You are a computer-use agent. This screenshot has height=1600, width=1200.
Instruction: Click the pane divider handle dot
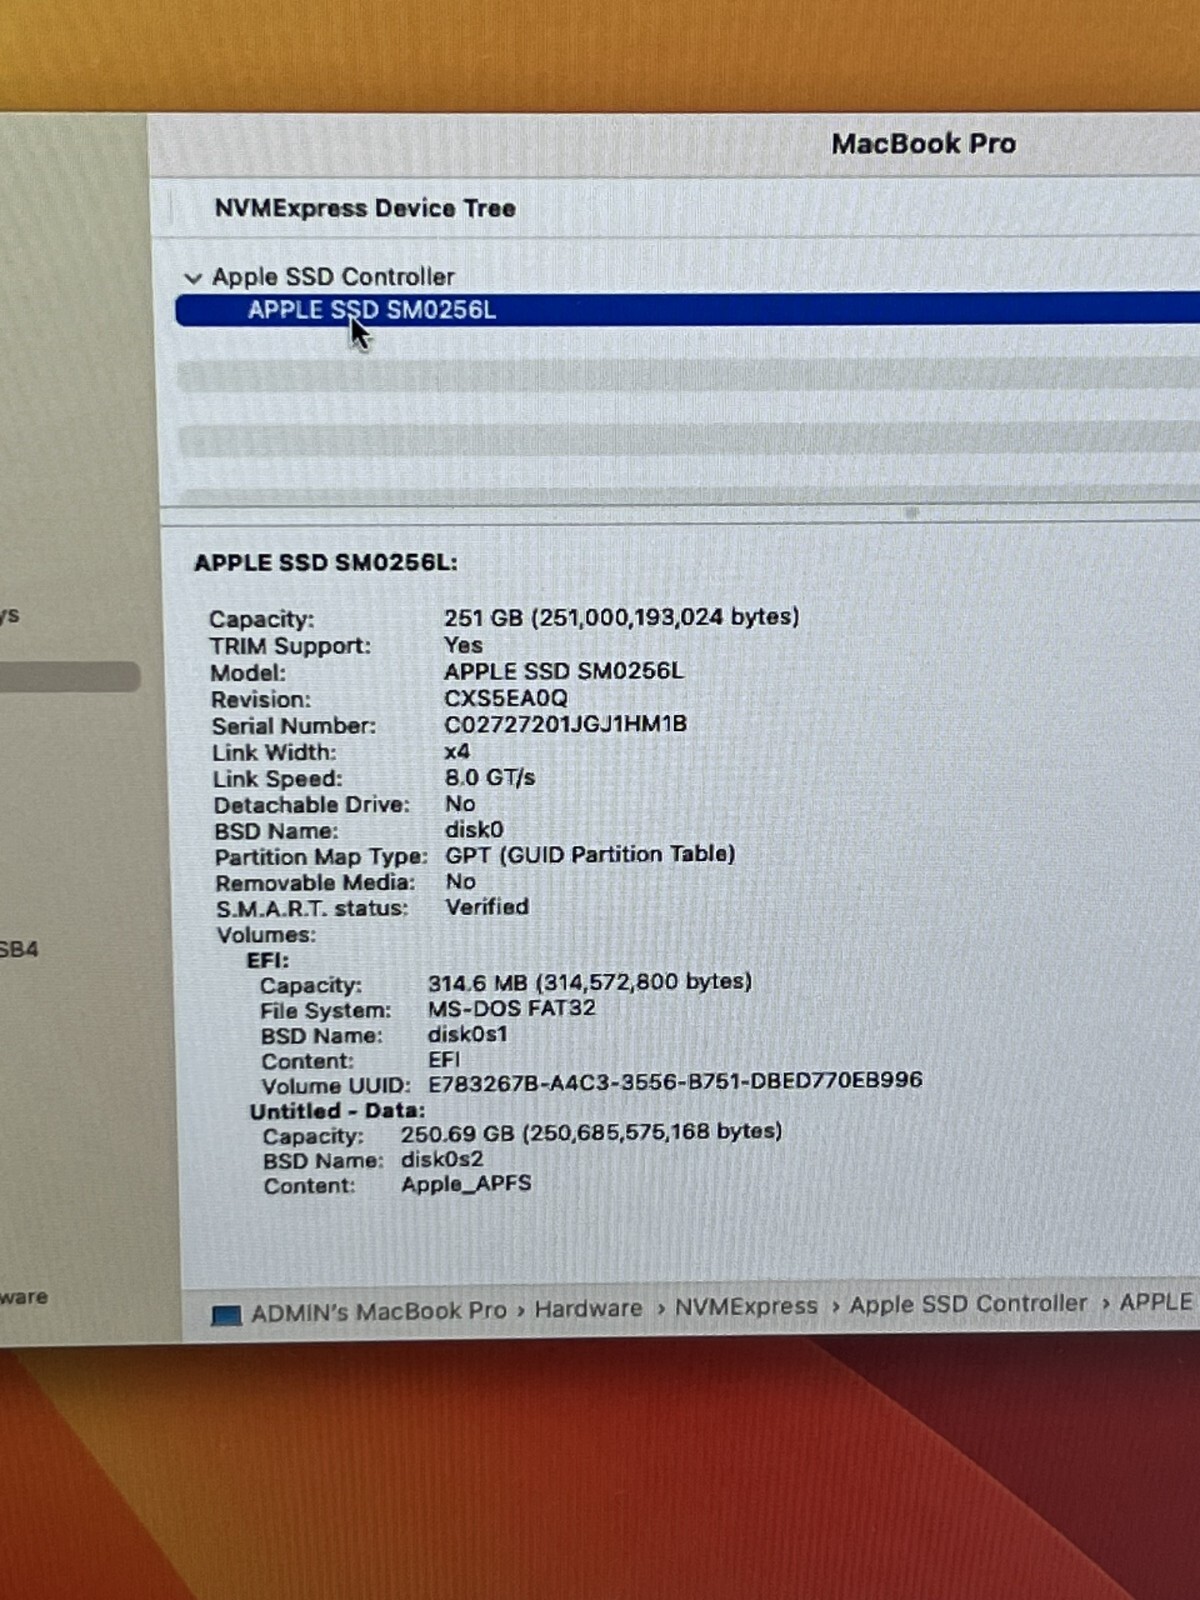[x=911, y=512]
